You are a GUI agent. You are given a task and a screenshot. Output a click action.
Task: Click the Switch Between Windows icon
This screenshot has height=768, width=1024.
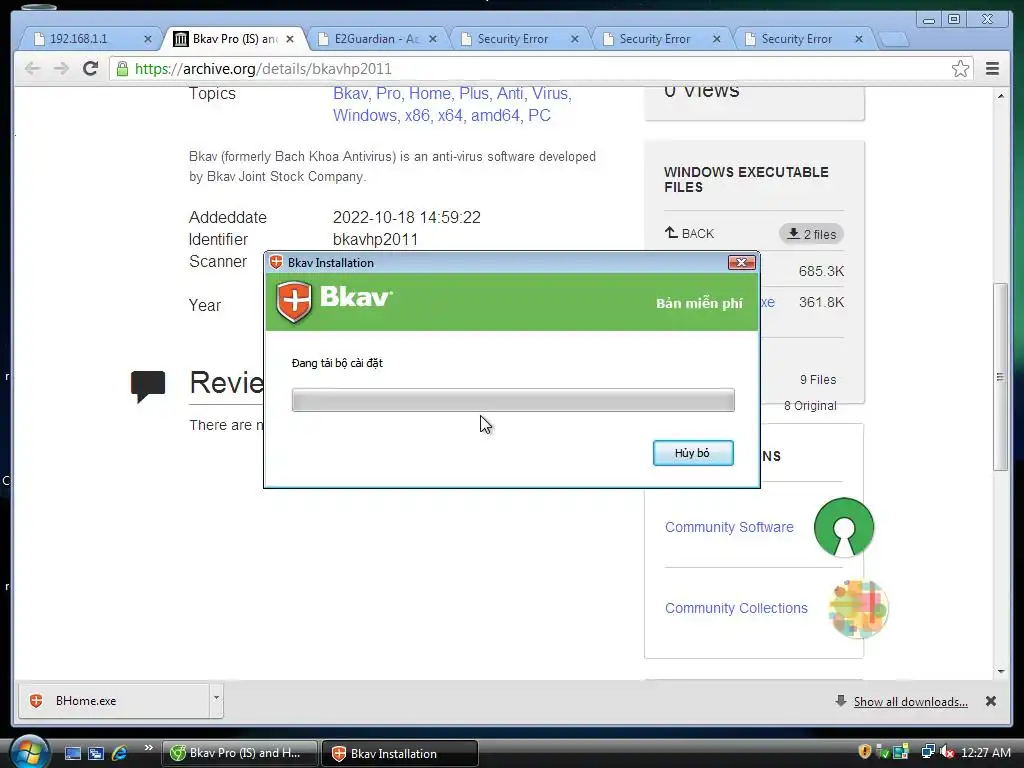(x=96, y=753)
